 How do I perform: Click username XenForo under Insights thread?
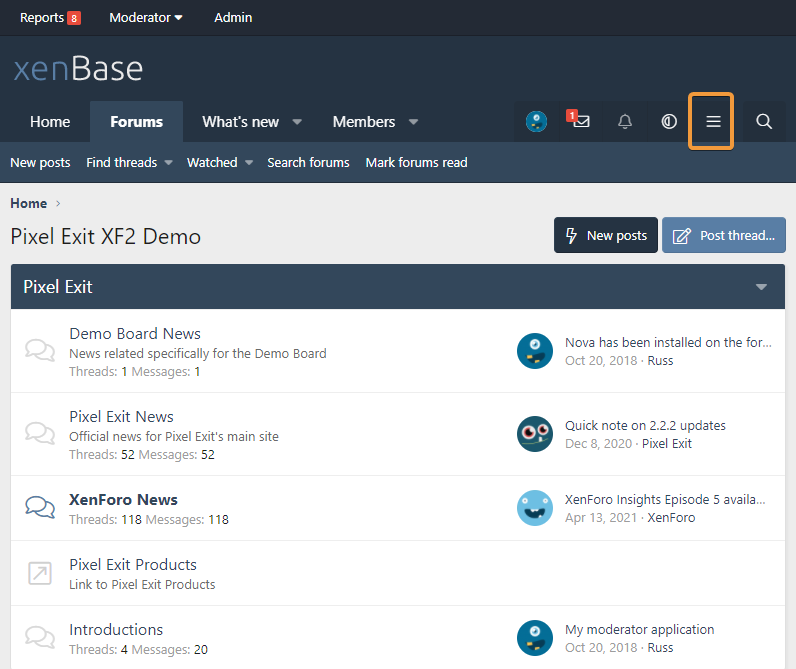[671, 518]
